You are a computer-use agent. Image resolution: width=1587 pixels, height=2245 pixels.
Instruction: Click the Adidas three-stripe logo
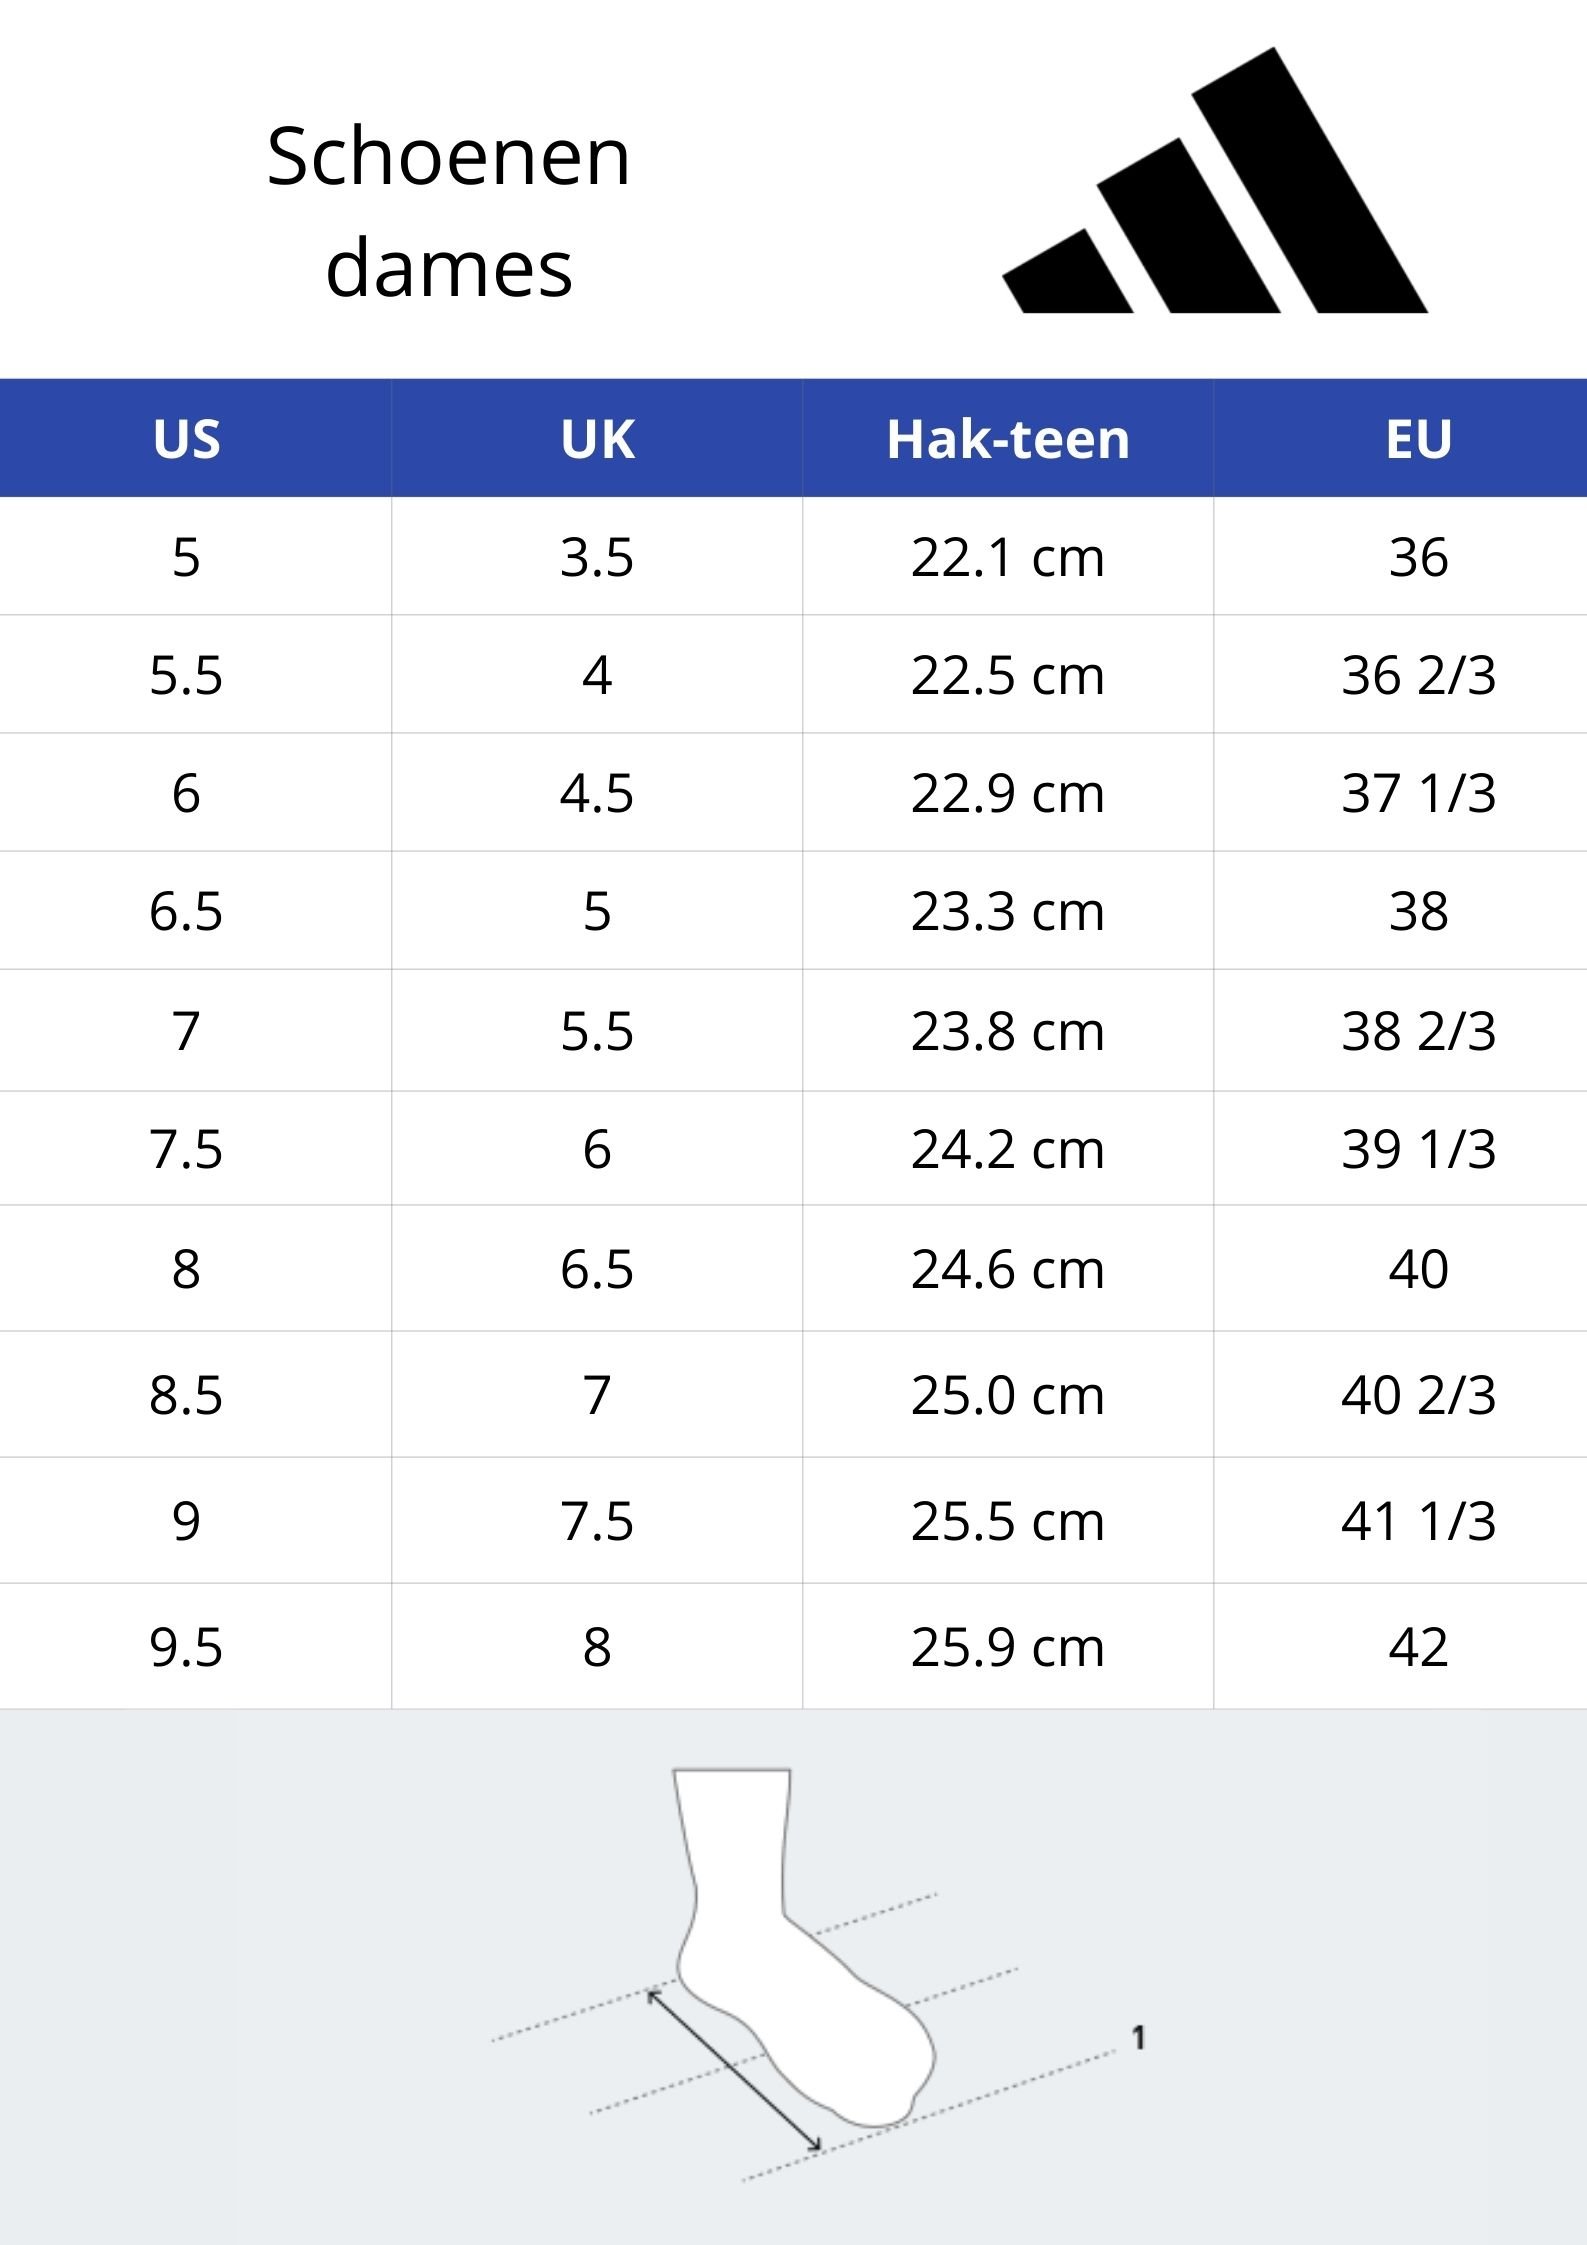tap(1215, 180)
